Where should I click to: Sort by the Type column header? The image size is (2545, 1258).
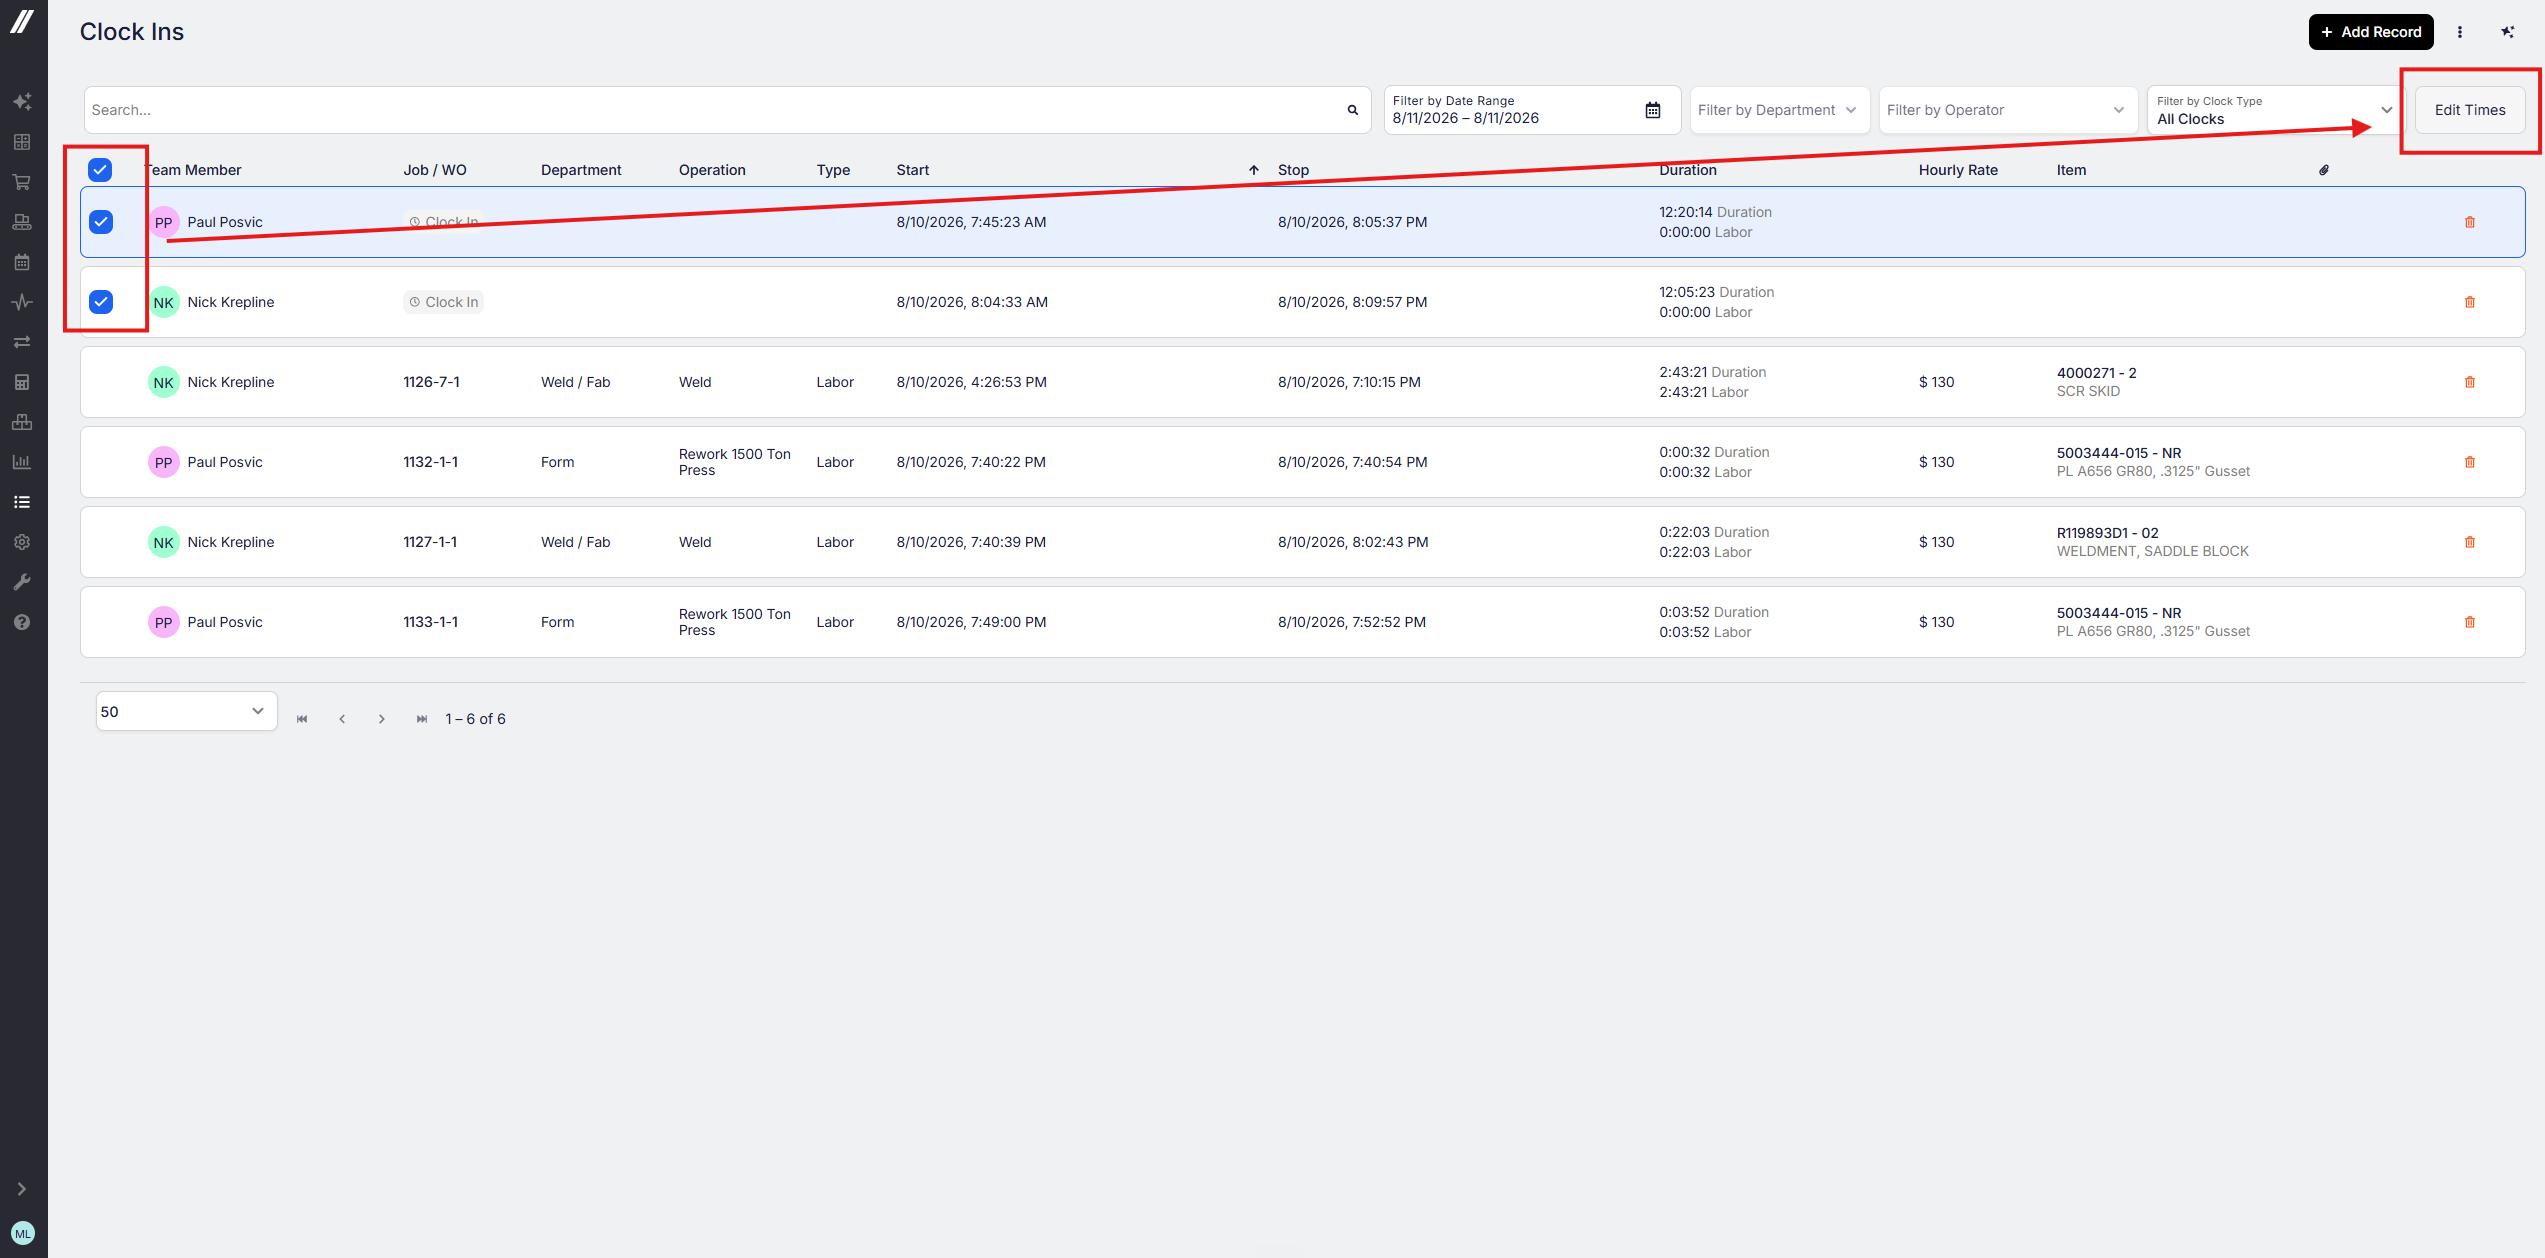coord(833,170)
